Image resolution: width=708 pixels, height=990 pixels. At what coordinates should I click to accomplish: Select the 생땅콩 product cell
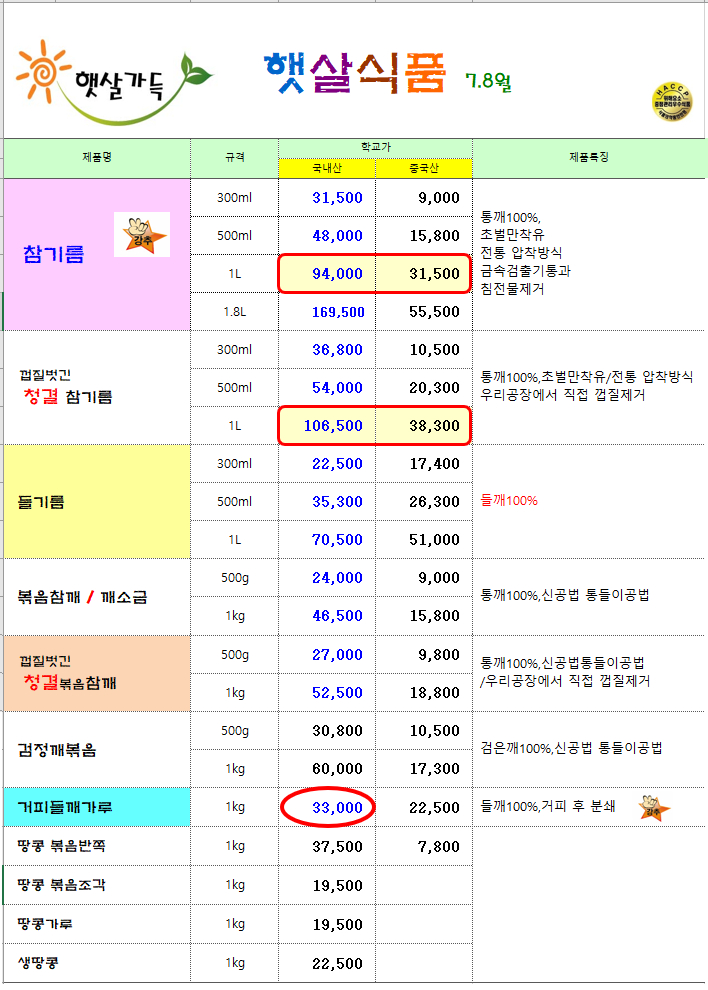tap(97, 963)
